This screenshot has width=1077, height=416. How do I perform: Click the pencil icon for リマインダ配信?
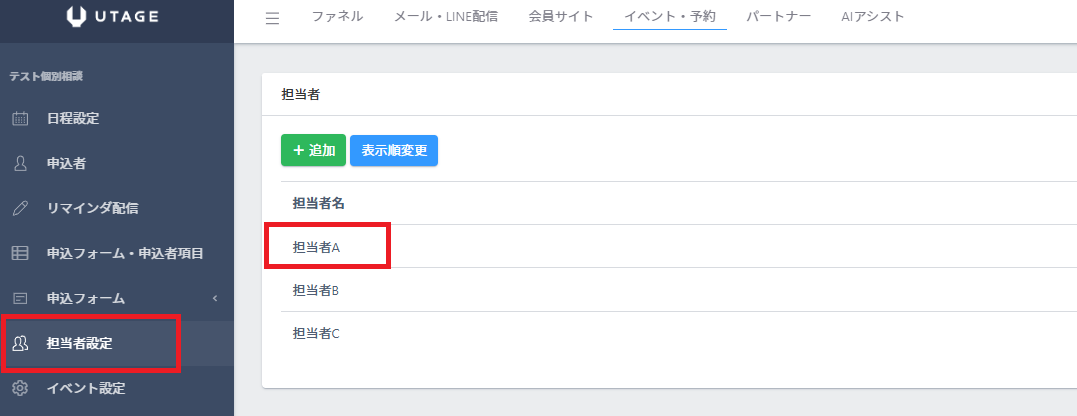19,208
